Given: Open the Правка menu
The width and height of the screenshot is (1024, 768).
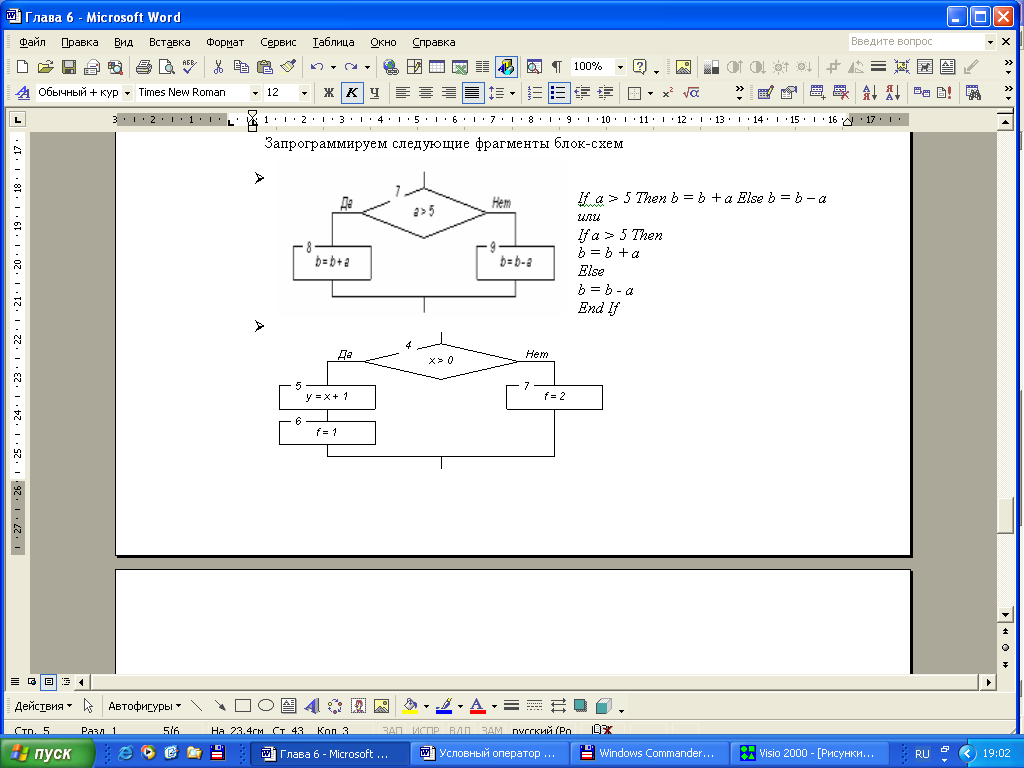Looking at the screenshot, I should click(80, 42).
